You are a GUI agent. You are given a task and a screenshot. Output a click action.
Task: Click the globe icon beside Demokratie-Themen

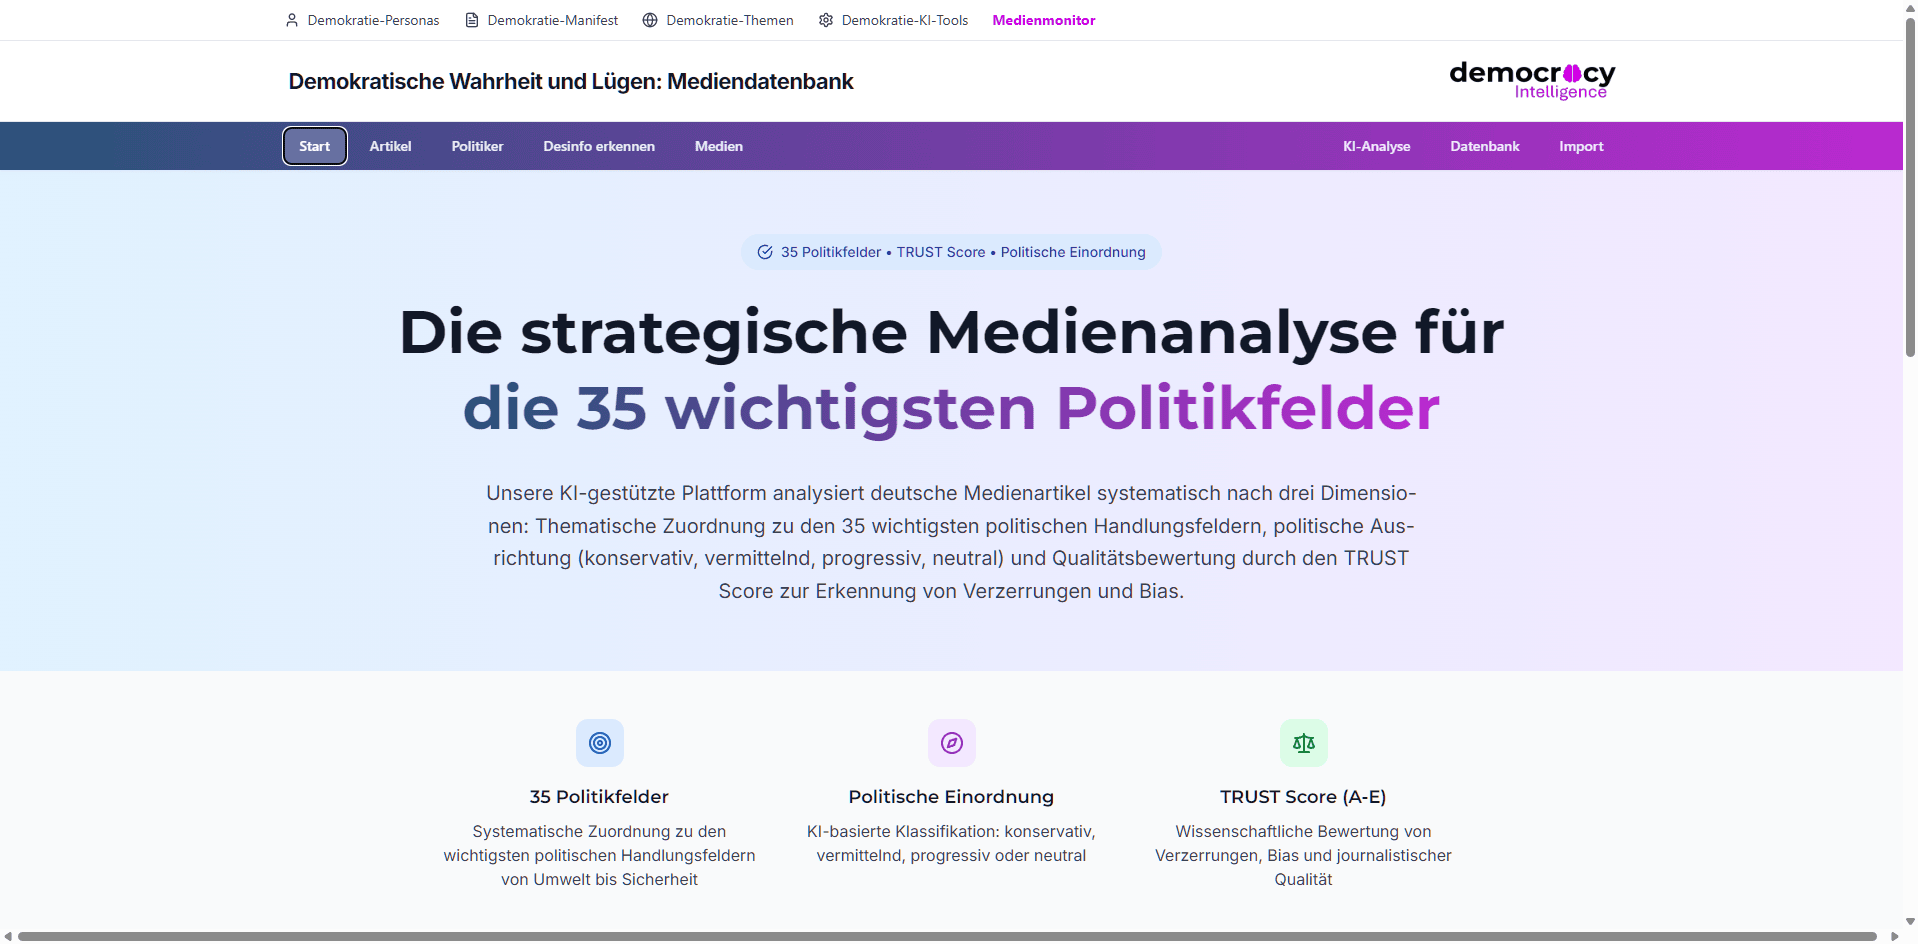(650, 20)
